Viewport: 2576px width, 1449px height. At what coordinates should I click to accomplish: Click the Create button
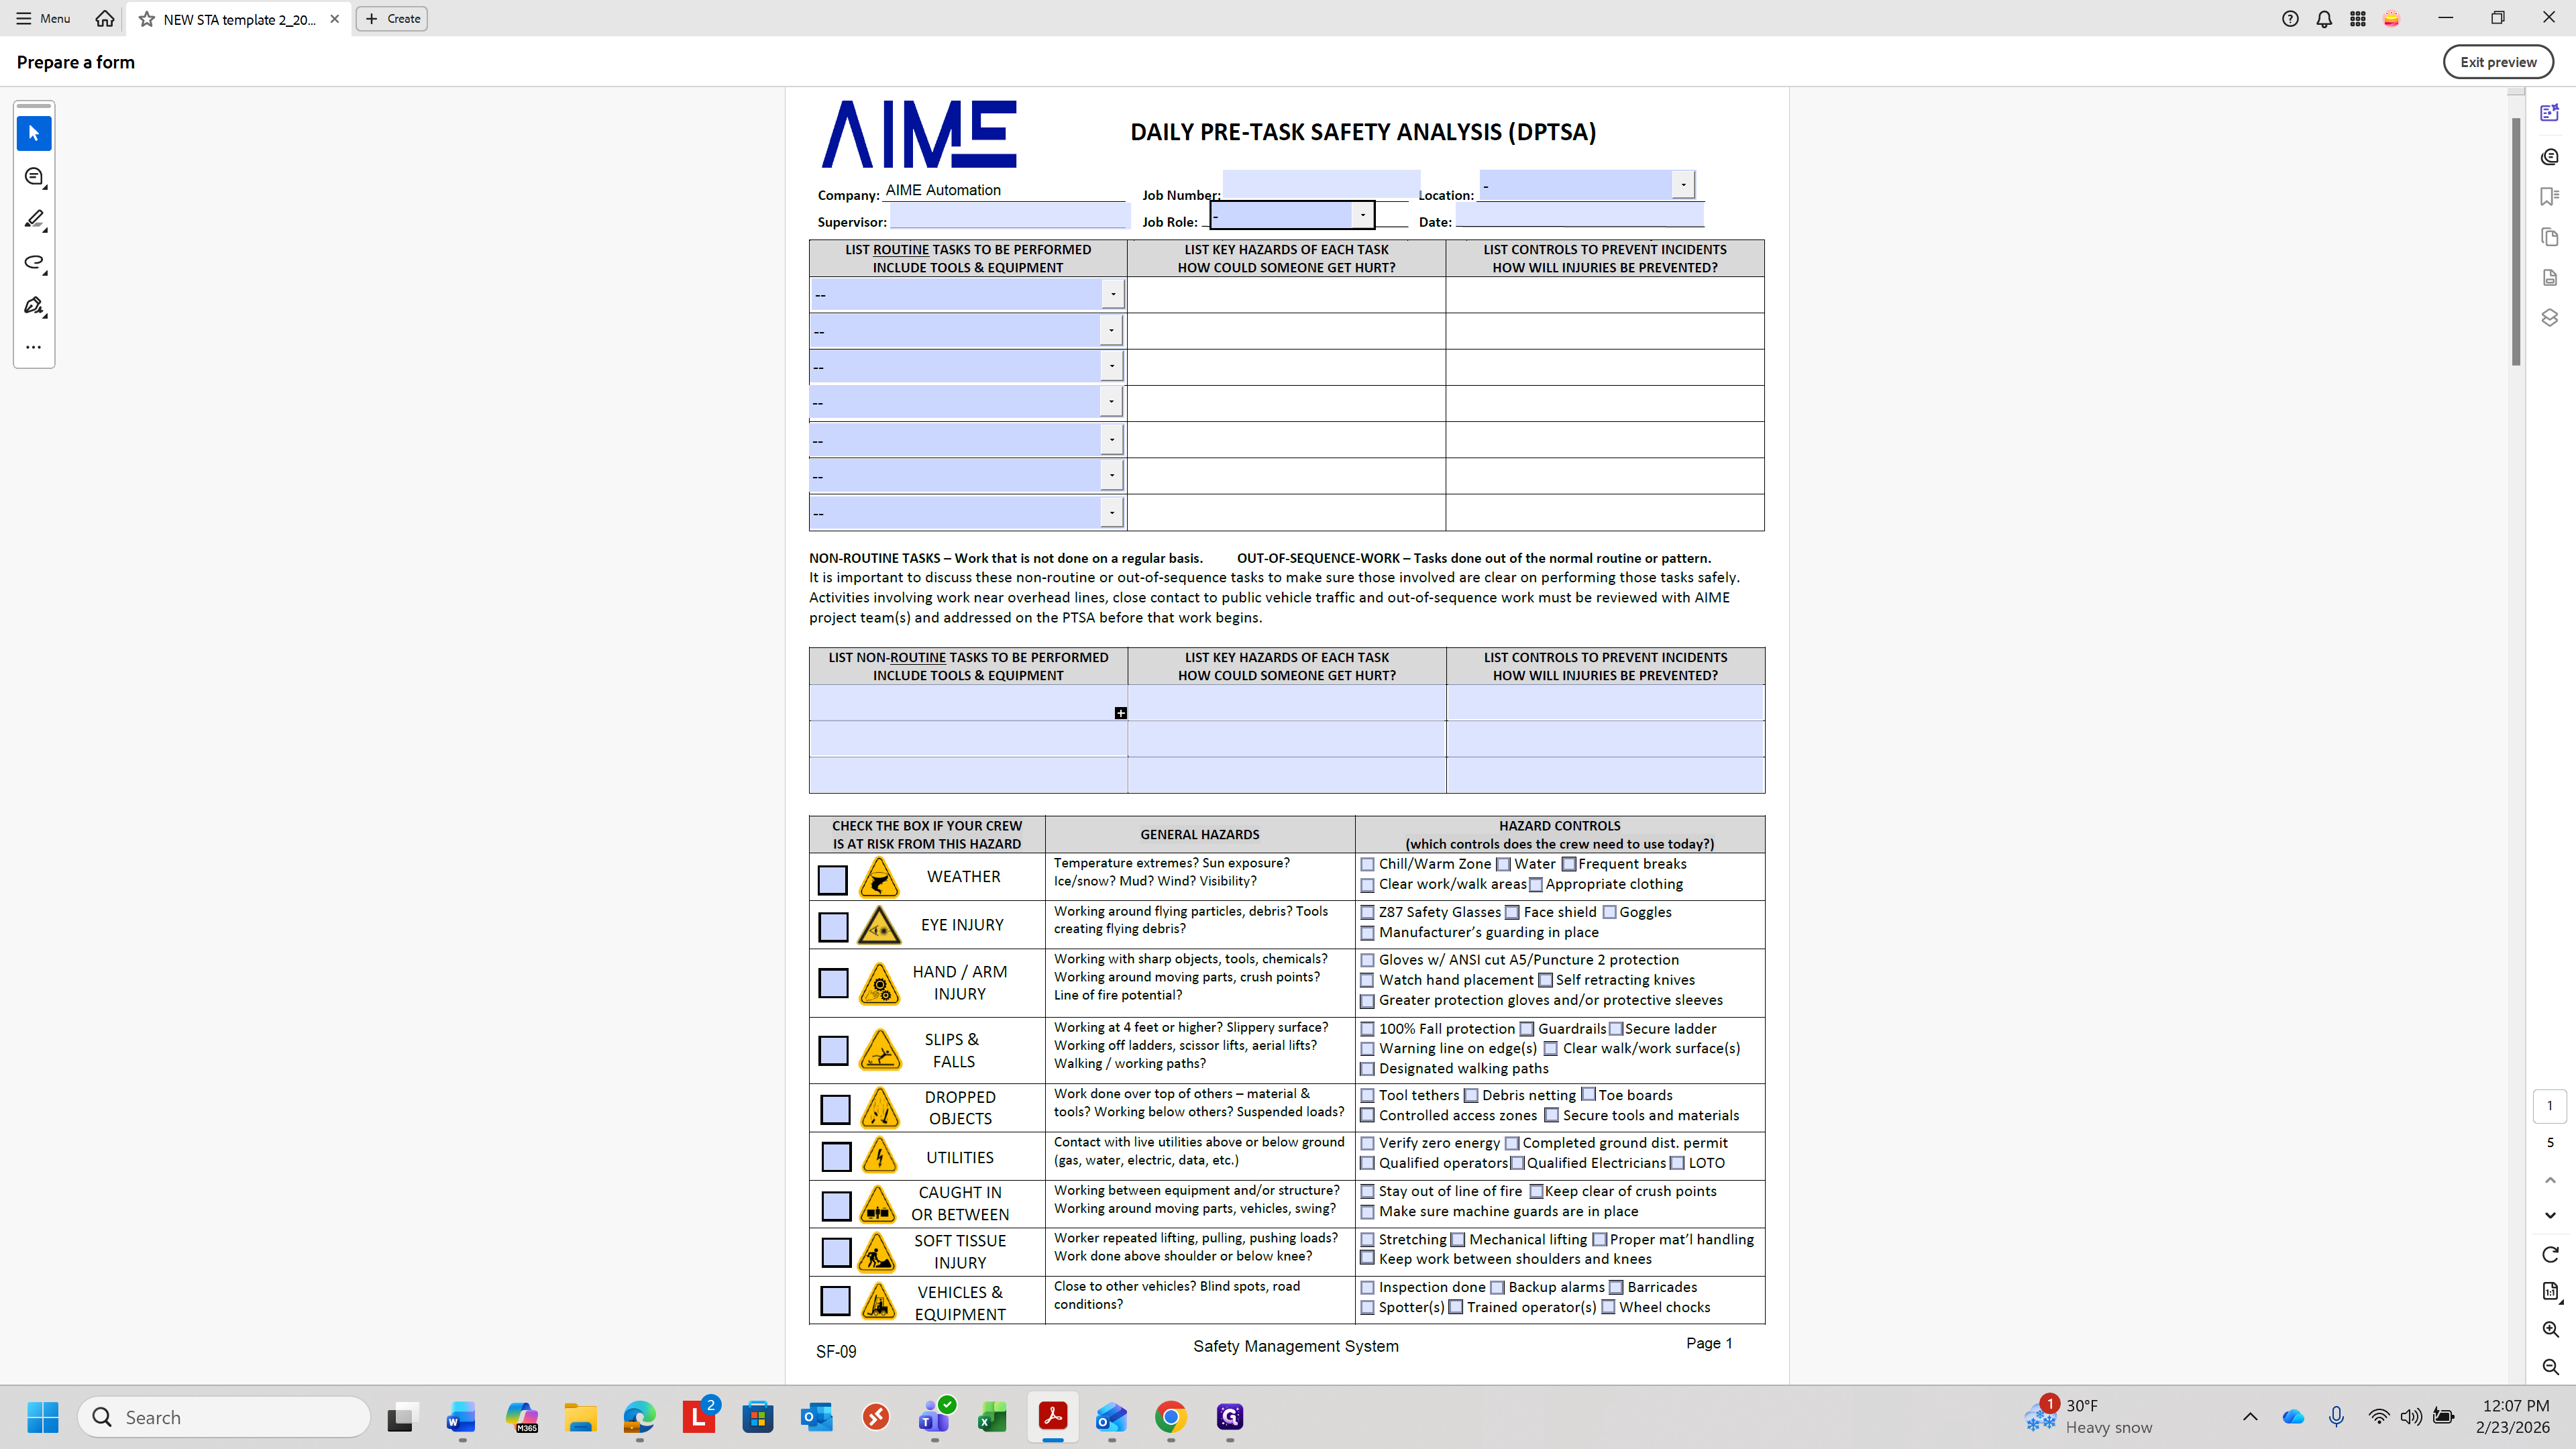[x=392, y=18]
